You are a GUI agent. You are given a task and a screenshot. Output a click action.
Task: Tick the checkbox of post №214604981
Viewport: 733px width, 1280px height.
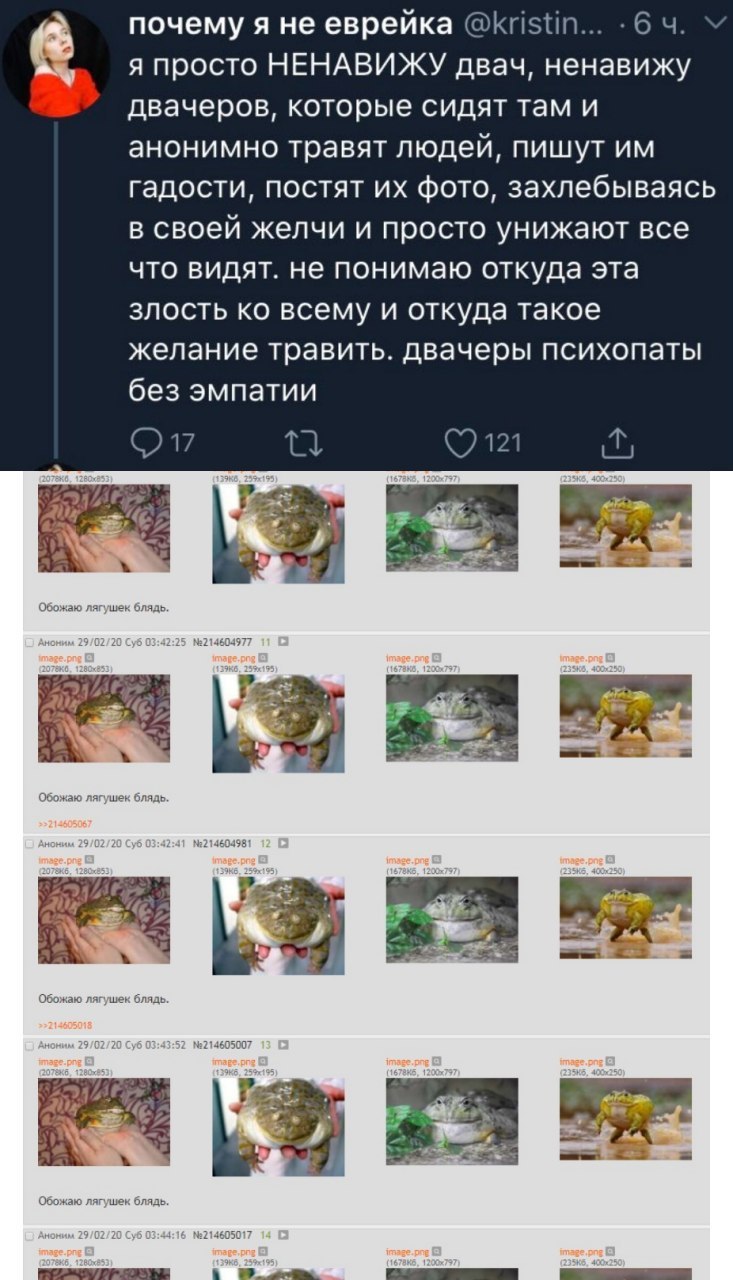coord(29,844)
